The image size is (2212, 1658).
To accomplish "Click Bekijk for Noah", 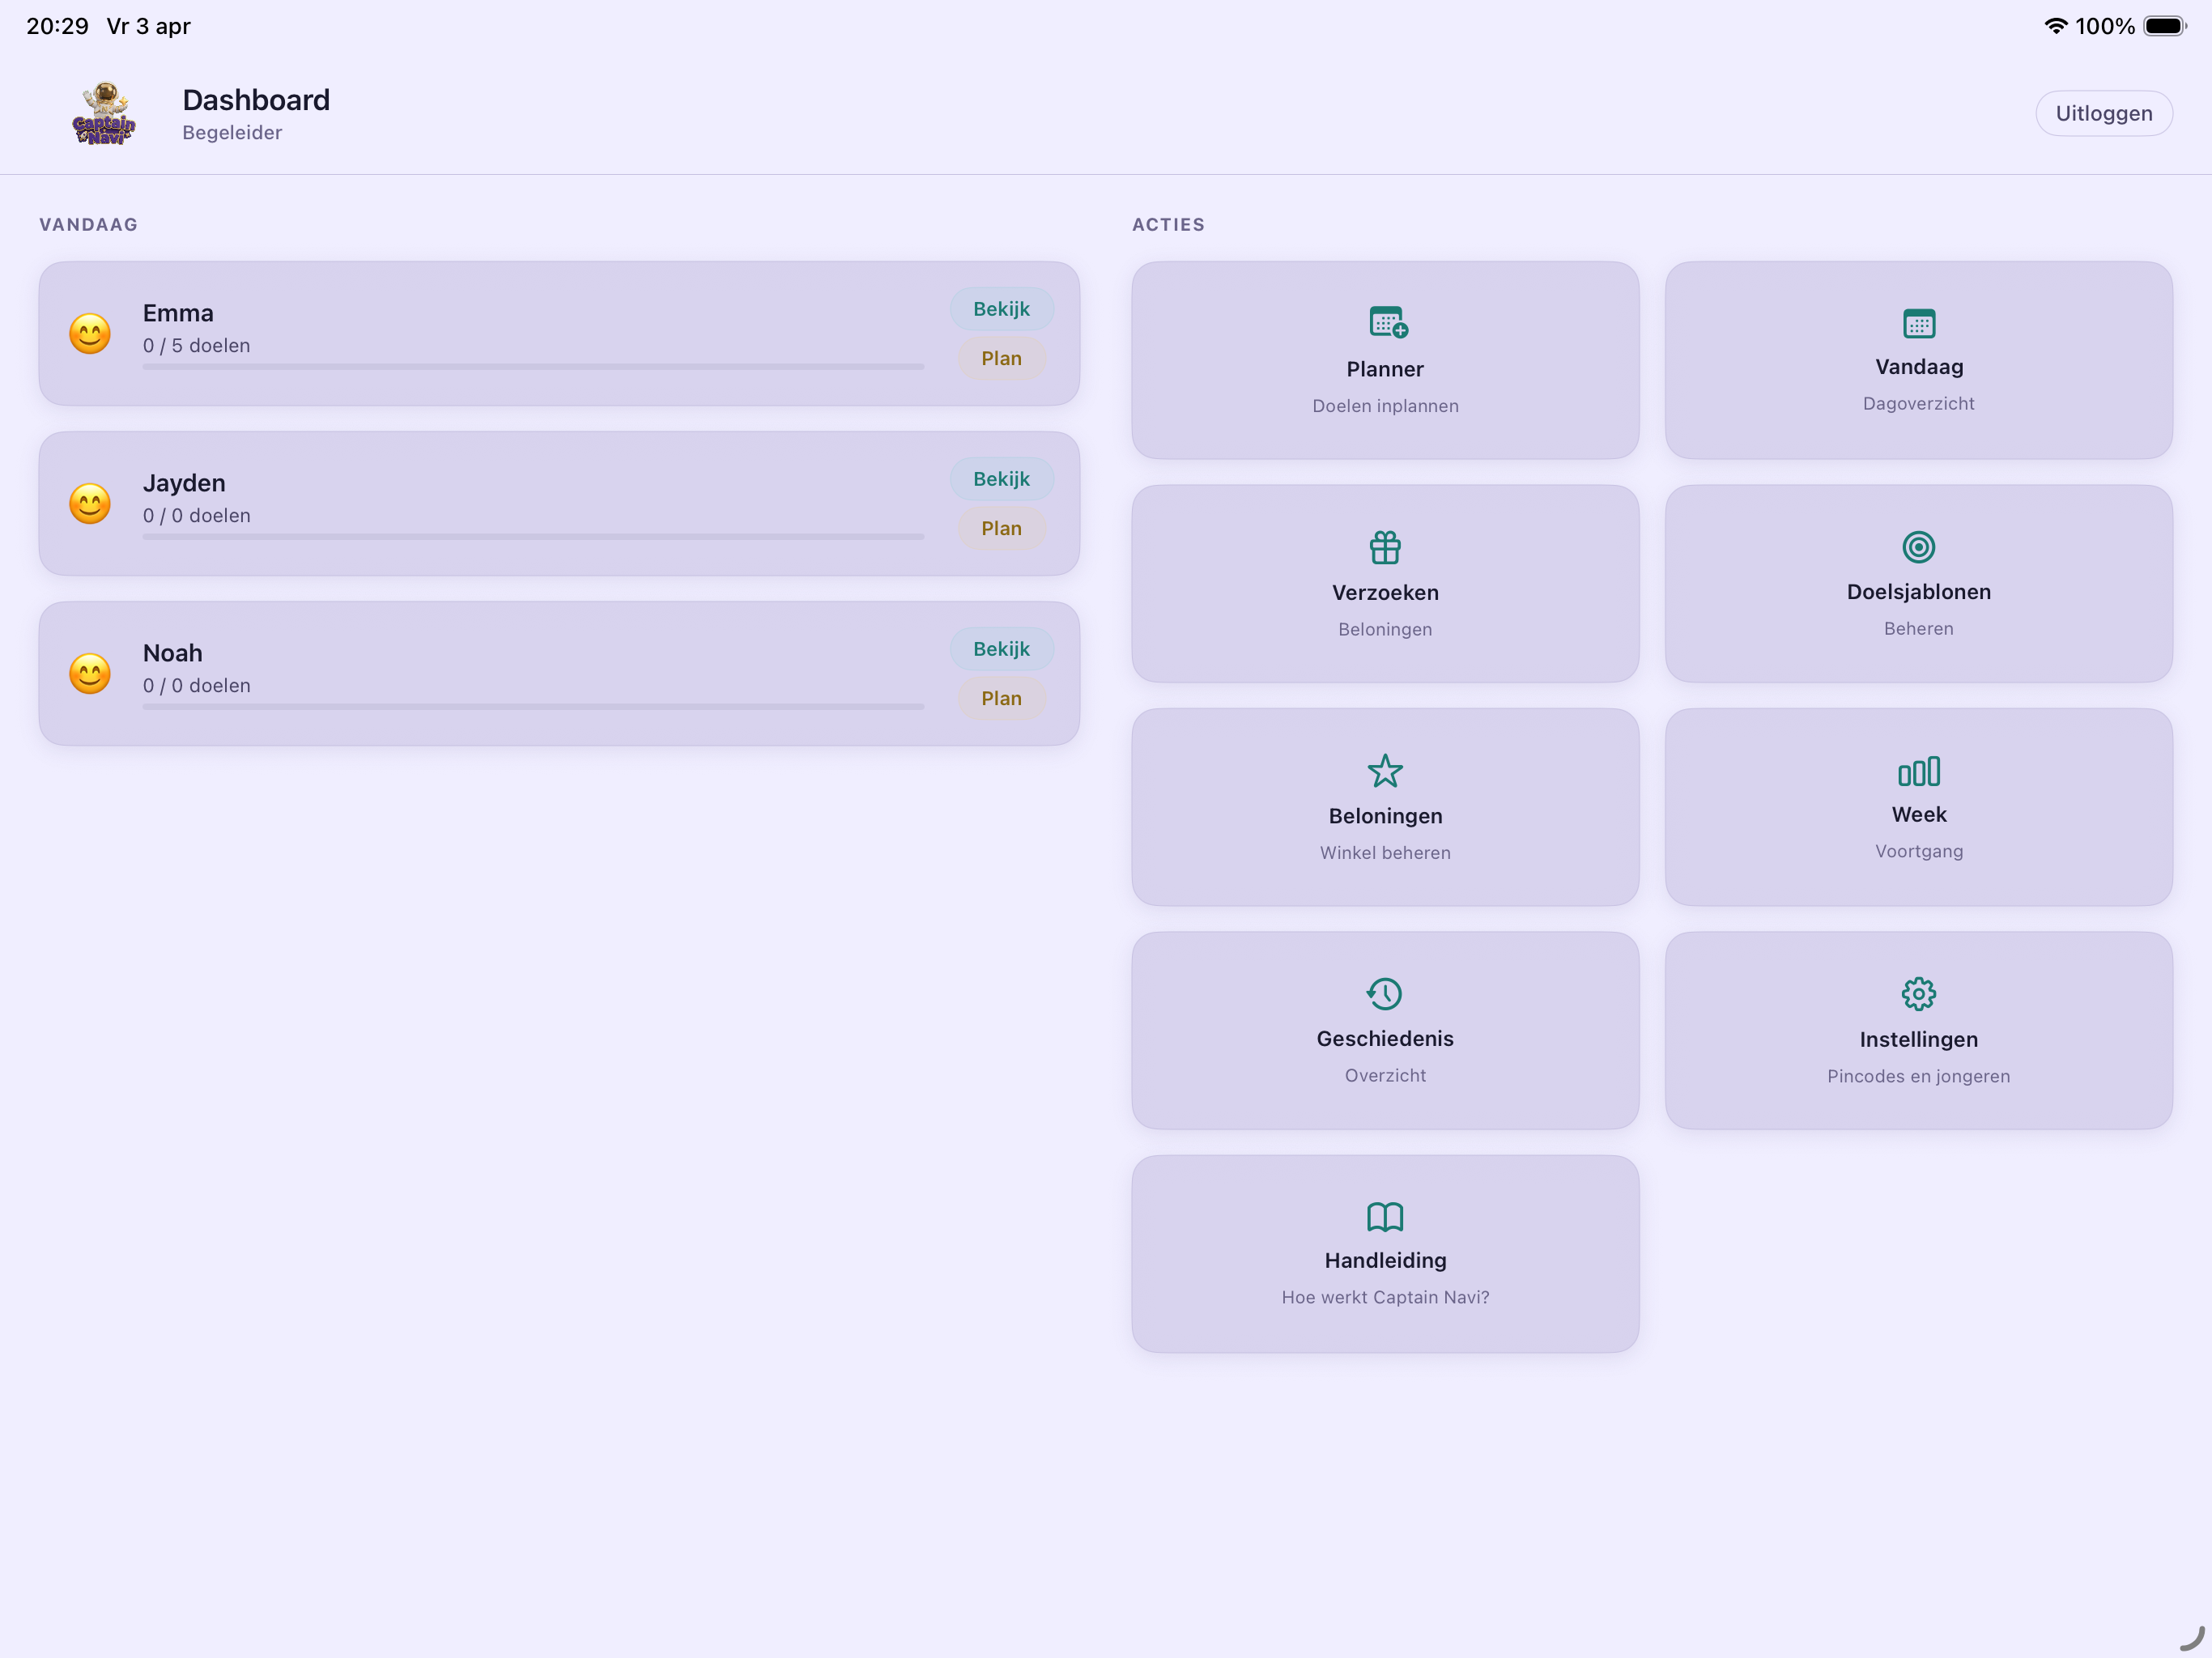I will pyautogui.click(x=1001, y=649).
